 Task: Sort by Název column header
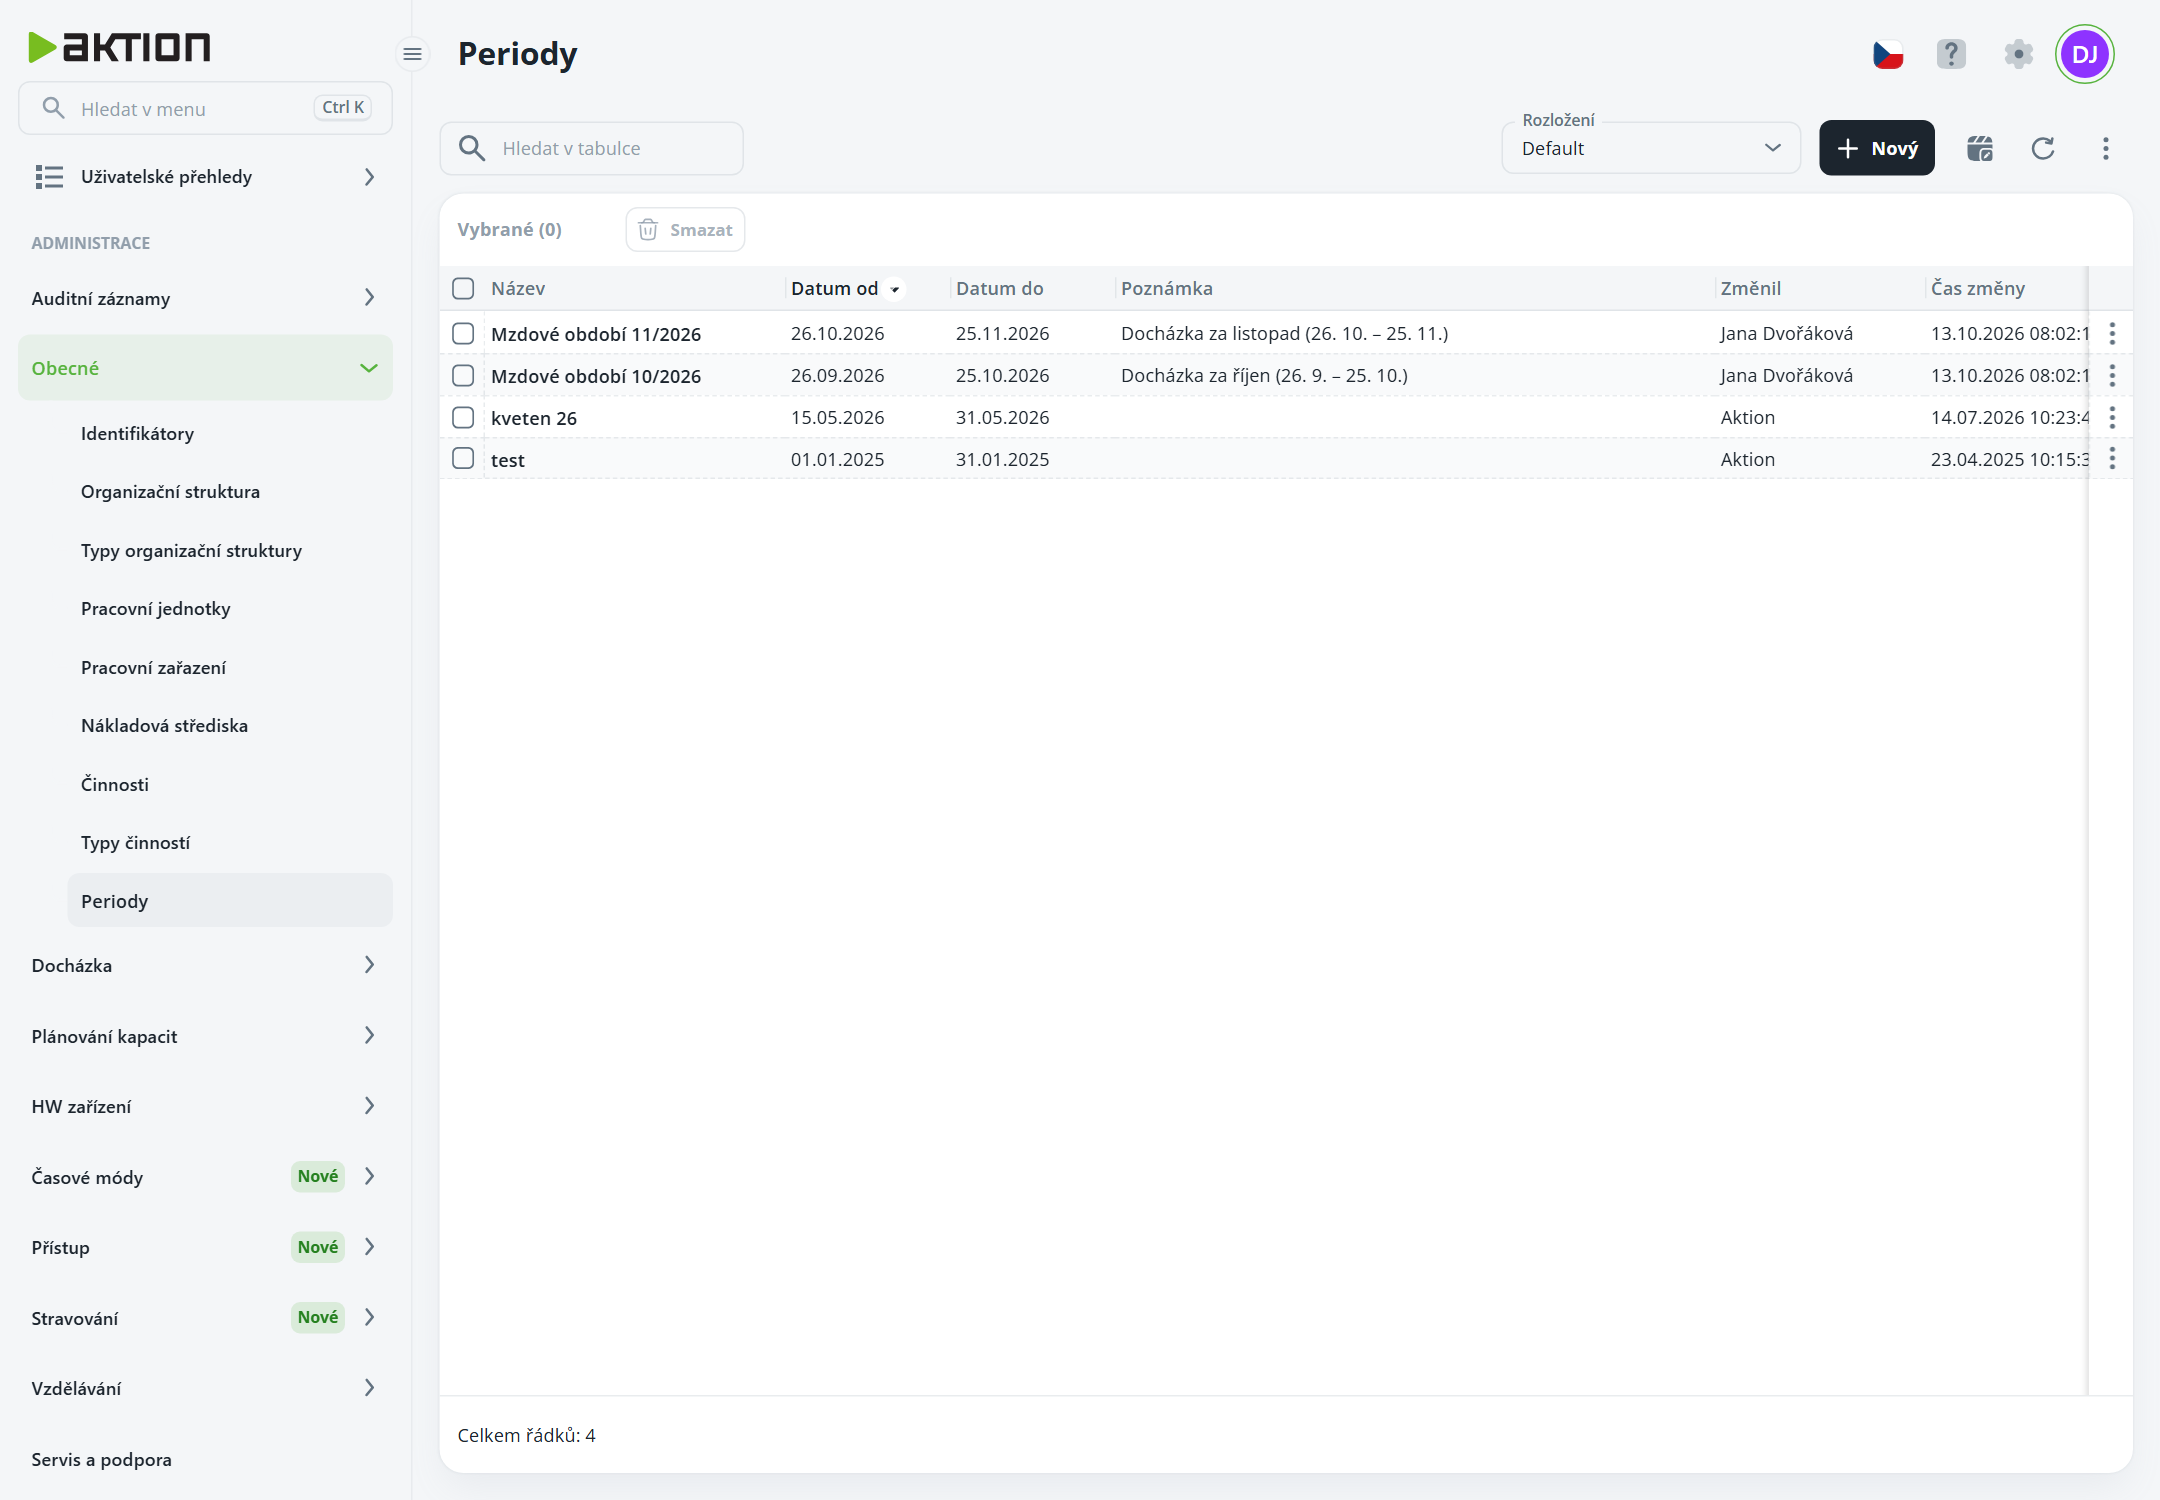click(x=518, y=288)
